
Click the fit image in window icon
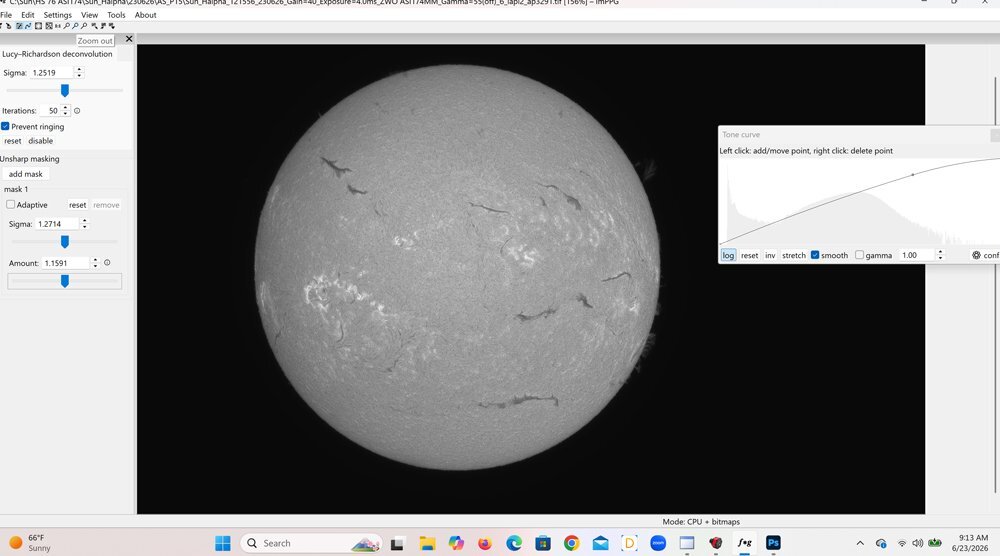tap(48, 26)
